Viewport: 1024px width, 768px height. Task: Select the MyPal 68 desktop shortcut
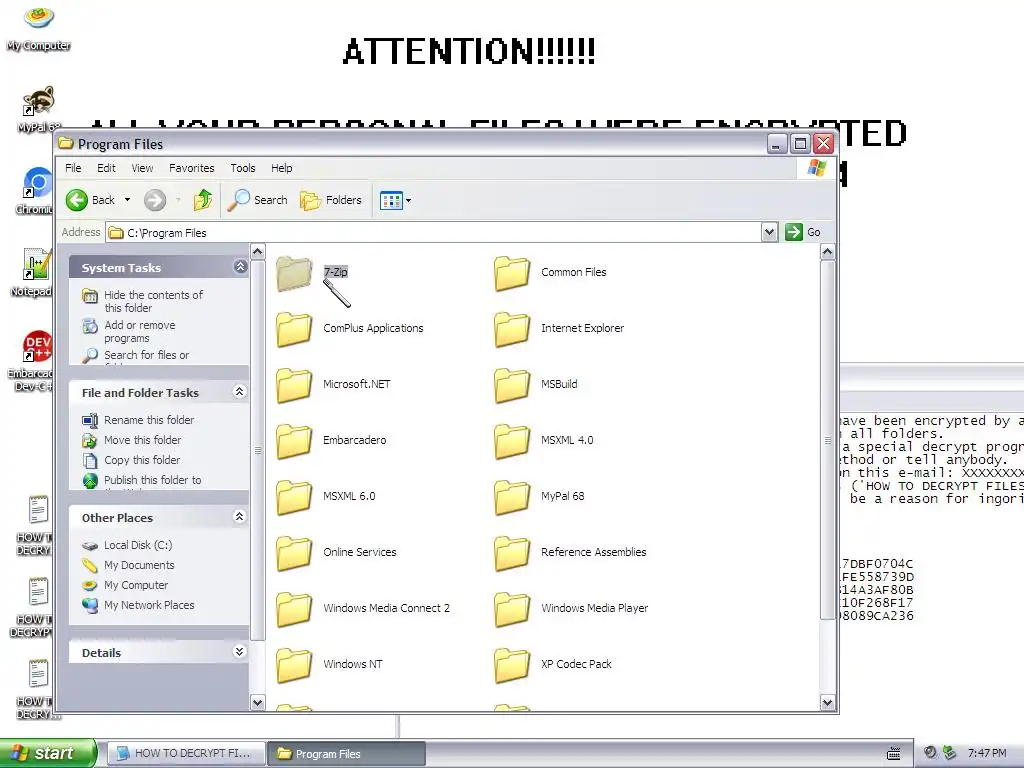39,108
